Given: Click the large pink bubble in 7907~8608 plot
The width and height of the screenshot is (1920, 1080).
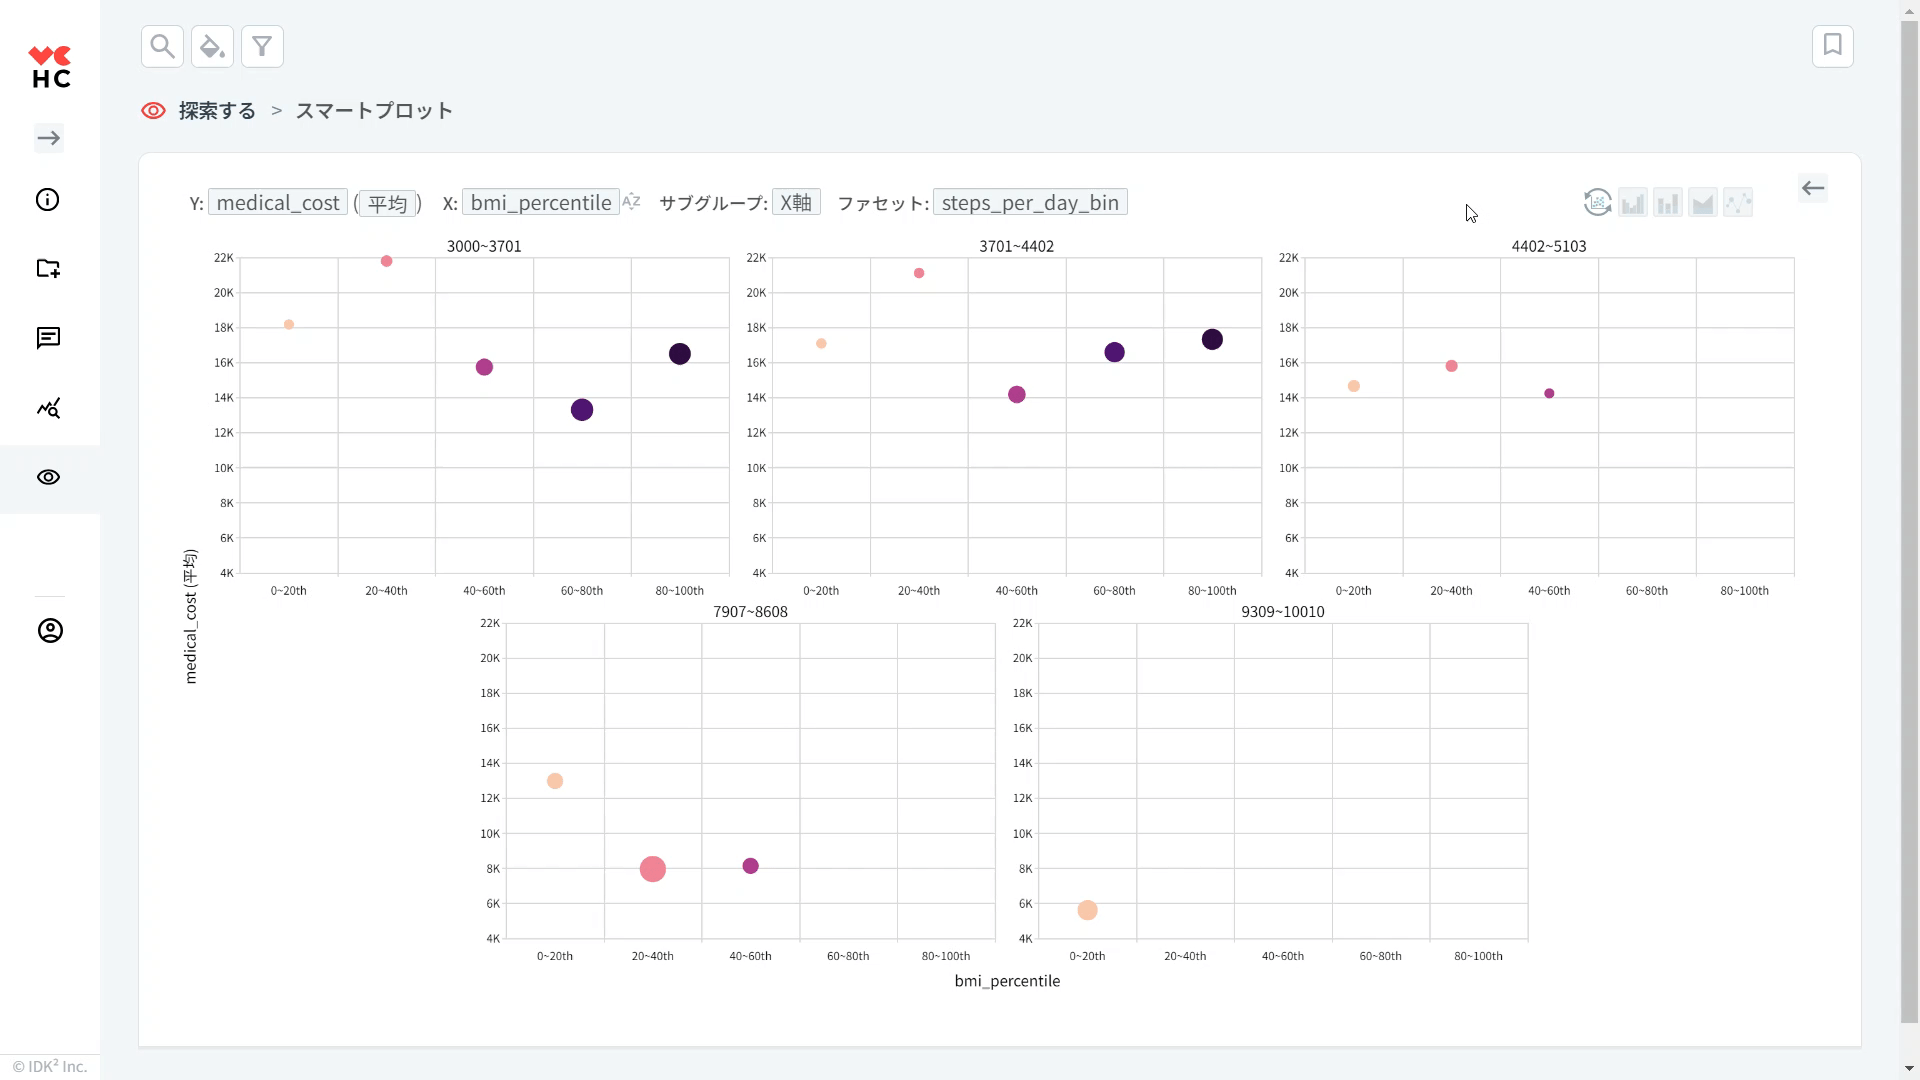Looking at the screenshot, I should tap(653, 869).
